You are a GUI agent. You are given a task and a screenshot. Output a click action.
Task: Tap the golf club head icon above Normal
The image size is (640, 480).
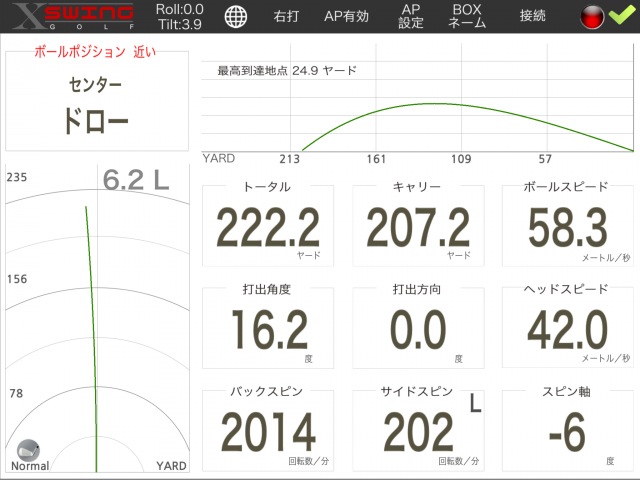click(x=28, y=450)
